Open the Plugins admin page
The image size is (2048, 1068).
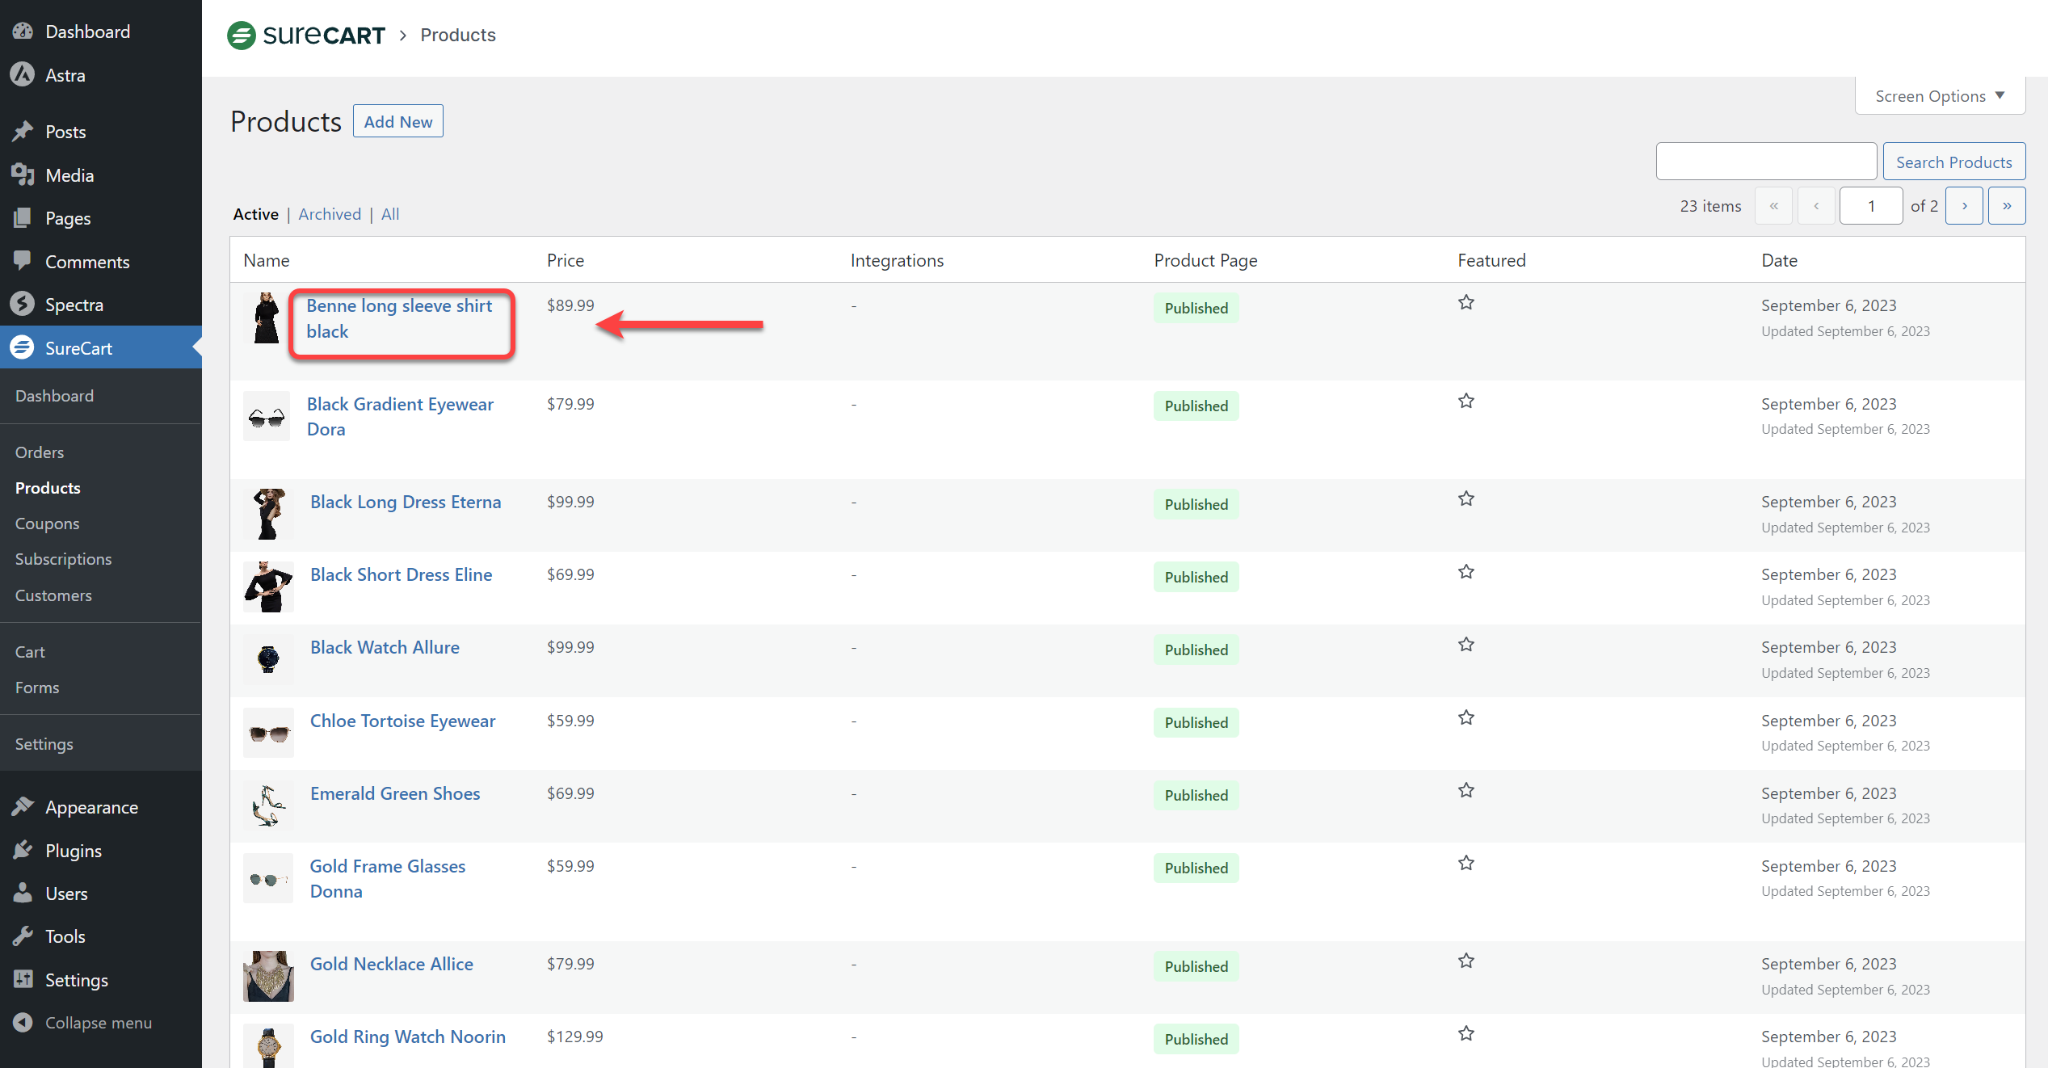pyautogui.click(x=73, y=851)
